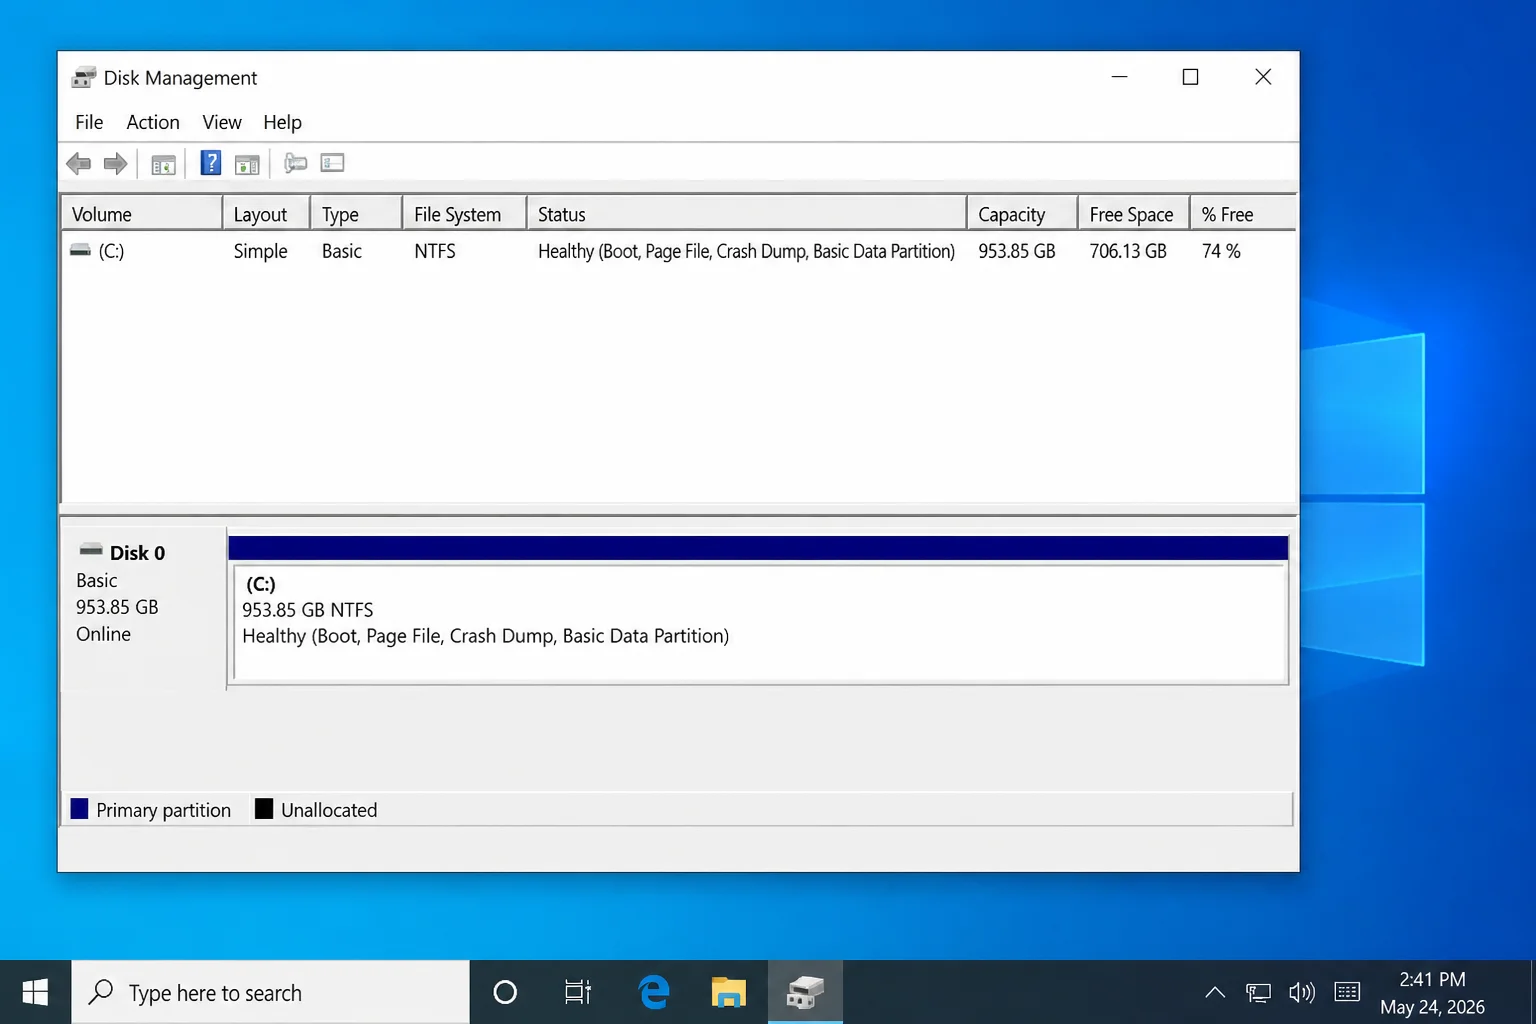
Task: Open the View menu
Action: (222, 122)
